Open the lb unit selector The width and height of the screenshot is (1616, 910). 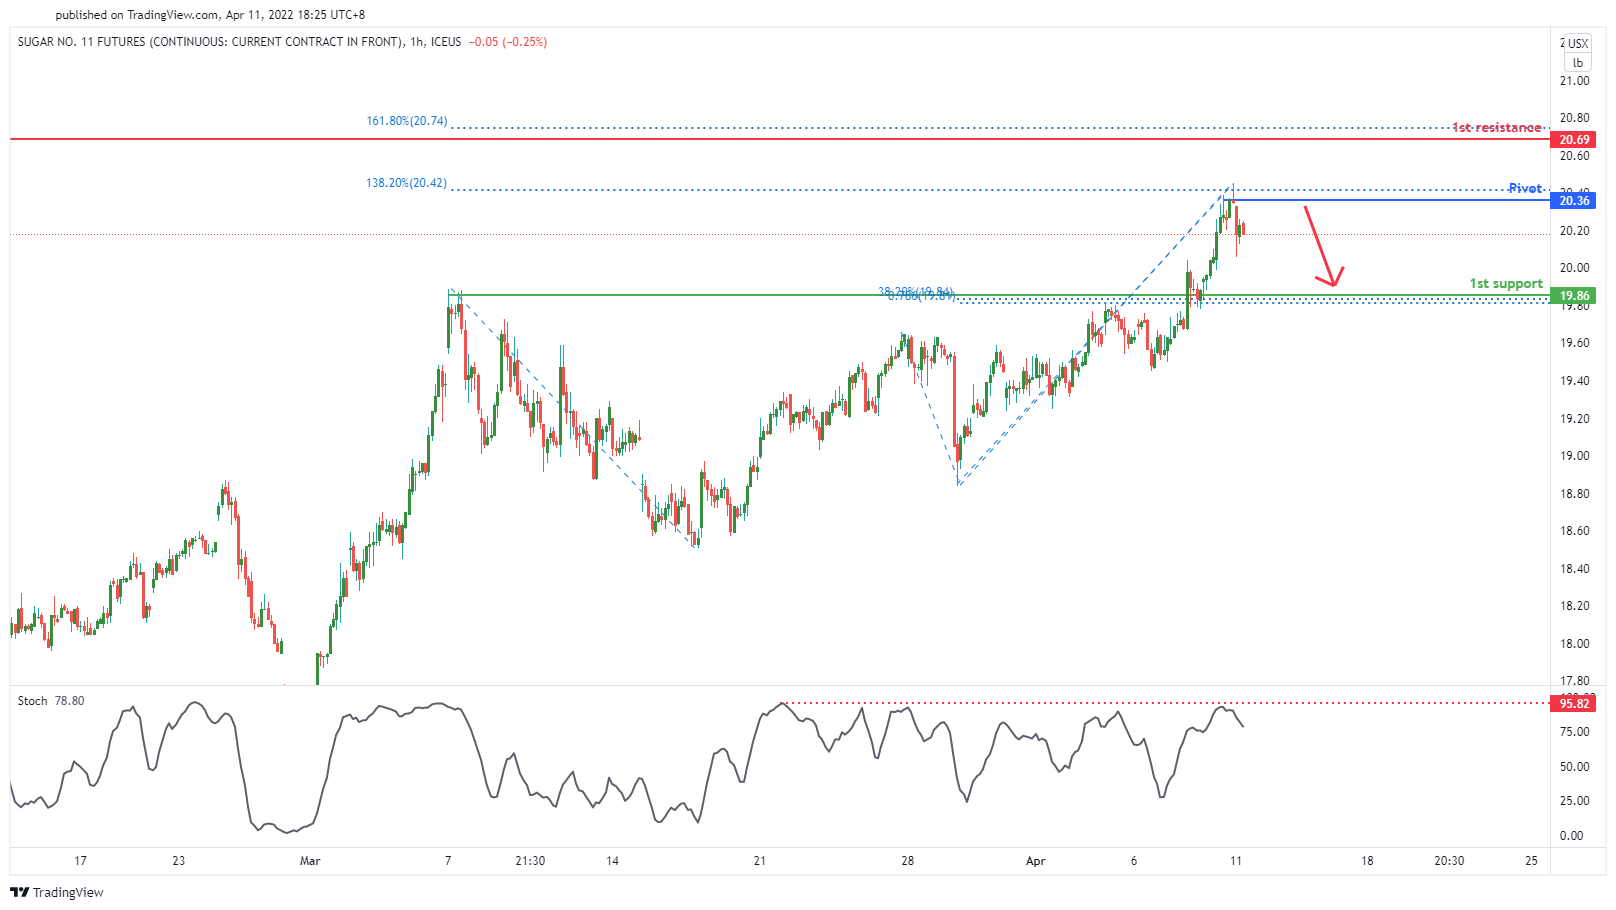pos(1578,62)
